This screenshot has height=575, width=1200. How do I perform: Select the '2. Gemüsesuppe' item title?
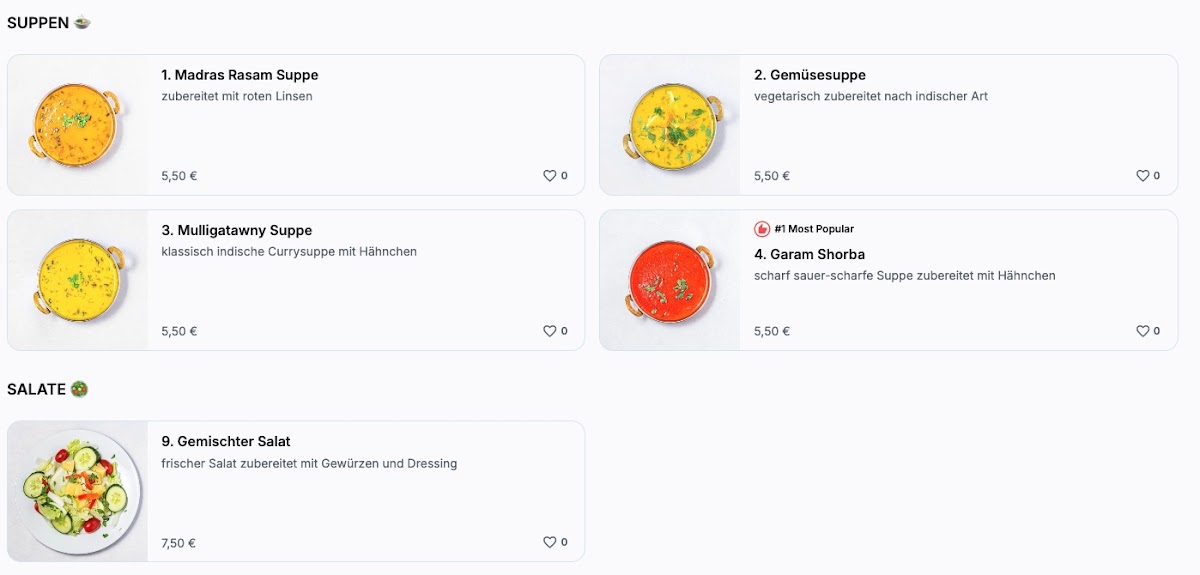[x=810, y=75]
